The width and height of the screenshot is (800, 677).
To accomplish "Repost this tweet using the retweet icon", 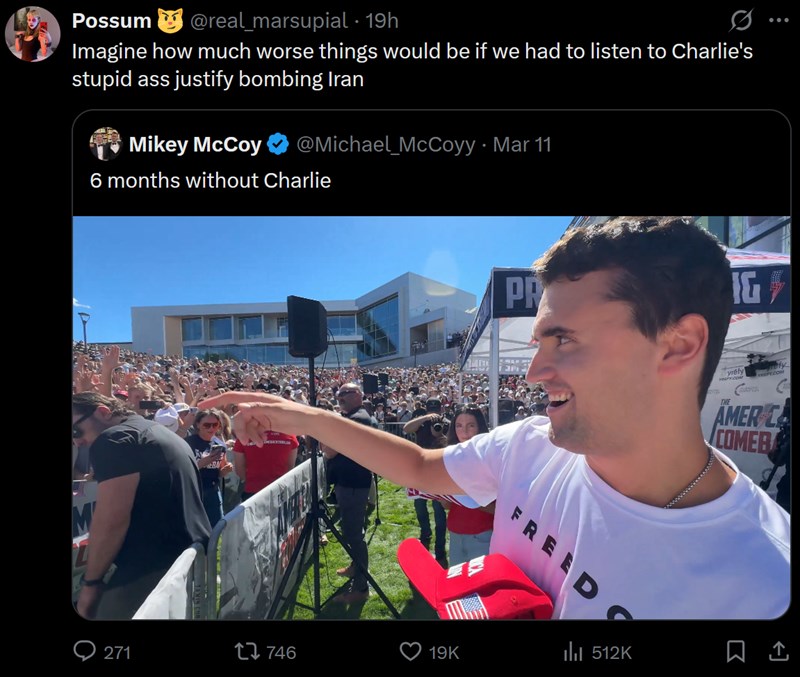I will point(245,652).
